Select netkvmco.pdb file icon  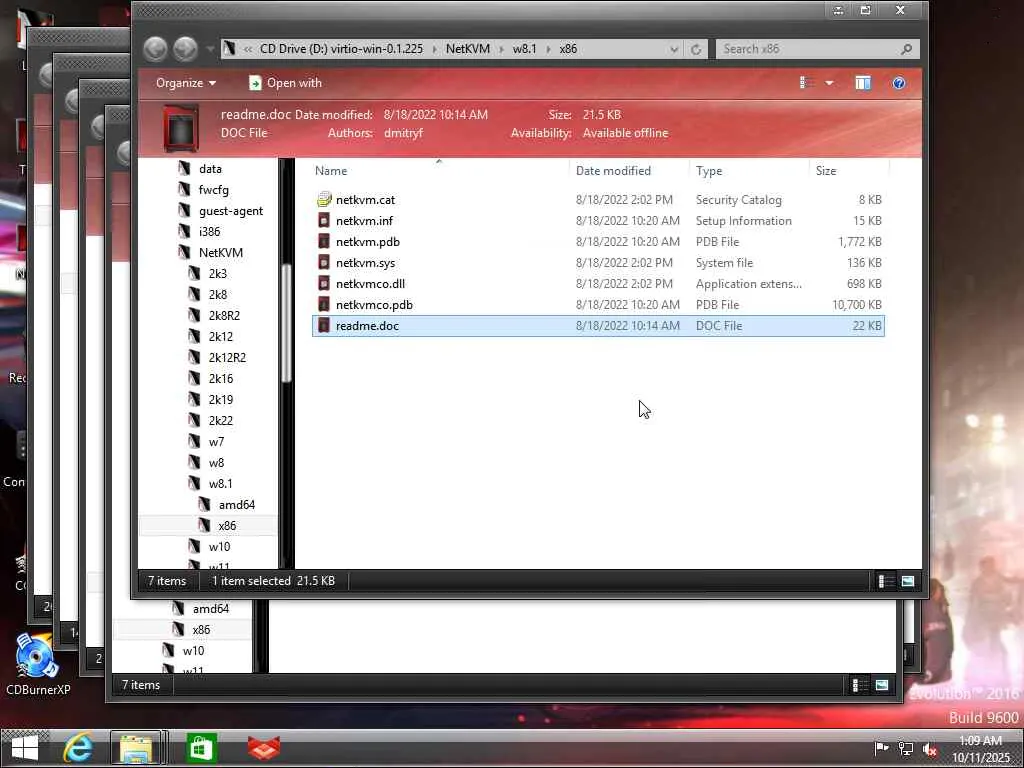point(324,304)
